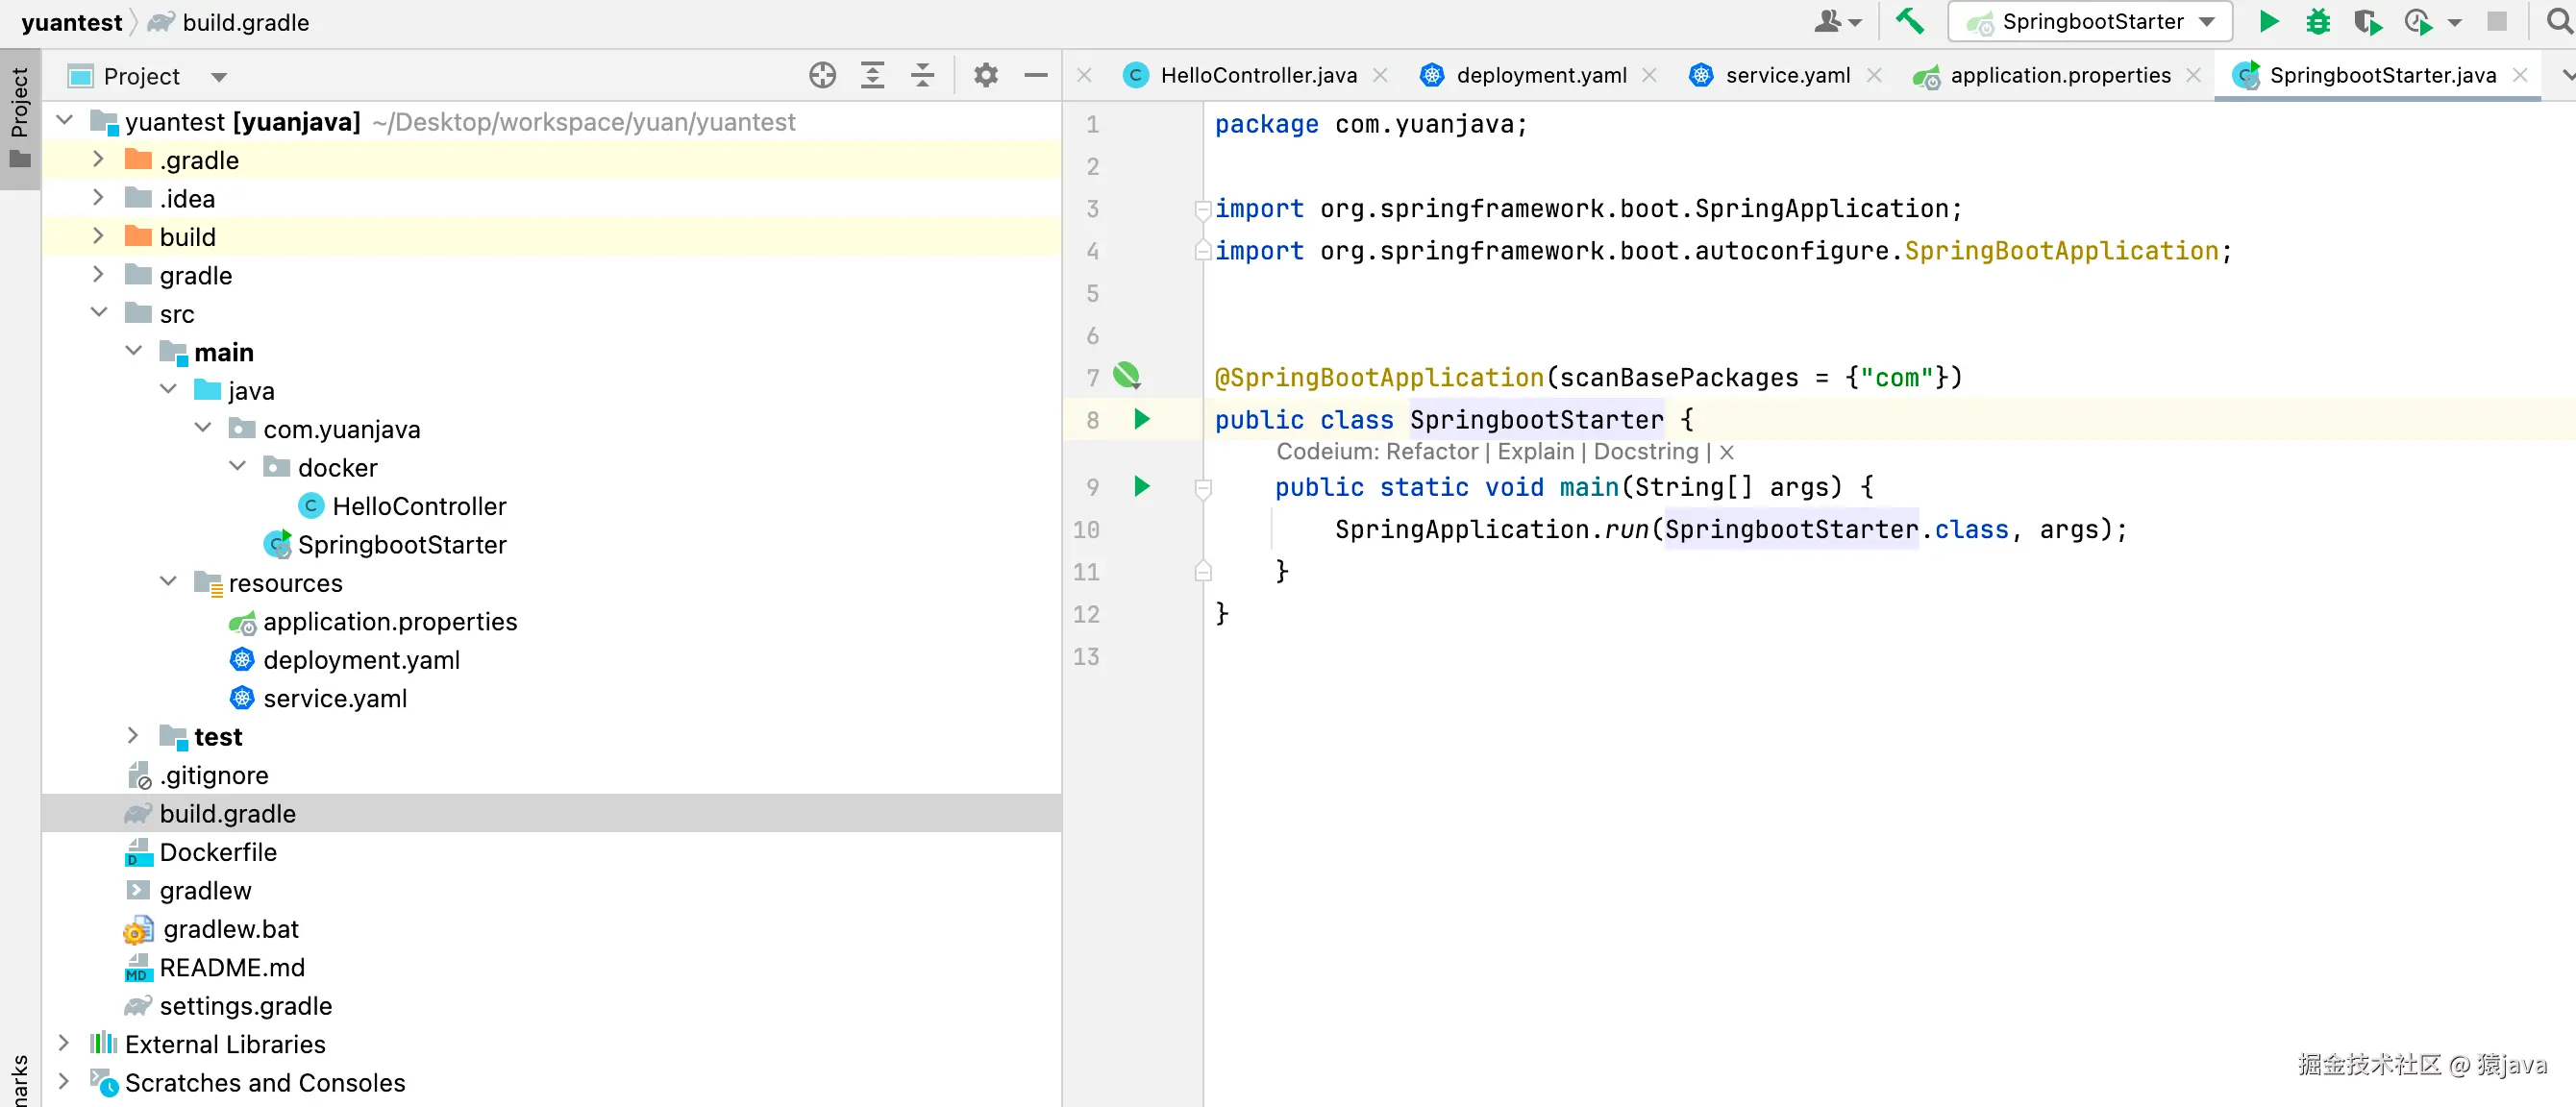The image size is (2576, 1107).
Task: Collapse the src folder
Action: coord(99,312)
